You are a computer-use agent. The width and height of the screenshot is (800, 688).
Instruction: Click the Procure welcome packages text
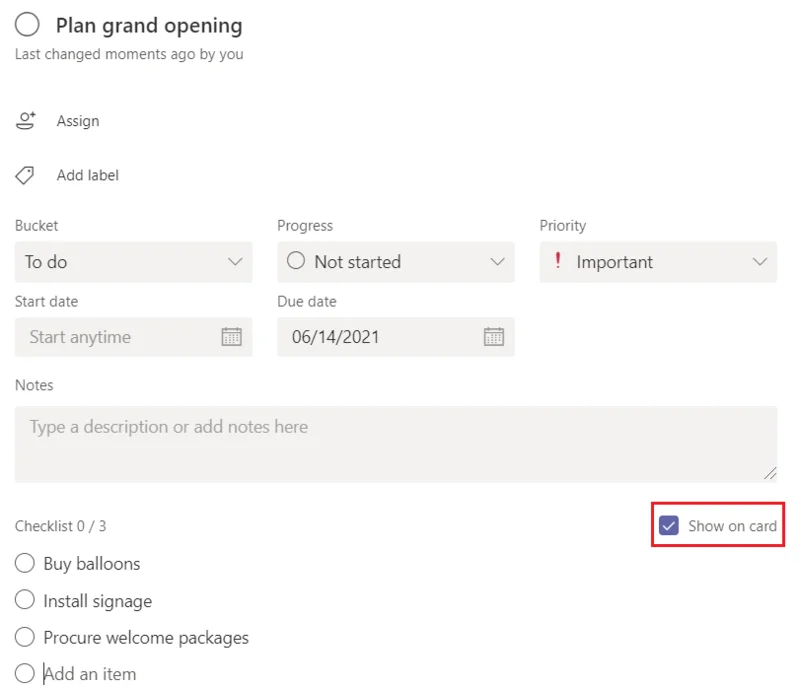click(146, 638)
